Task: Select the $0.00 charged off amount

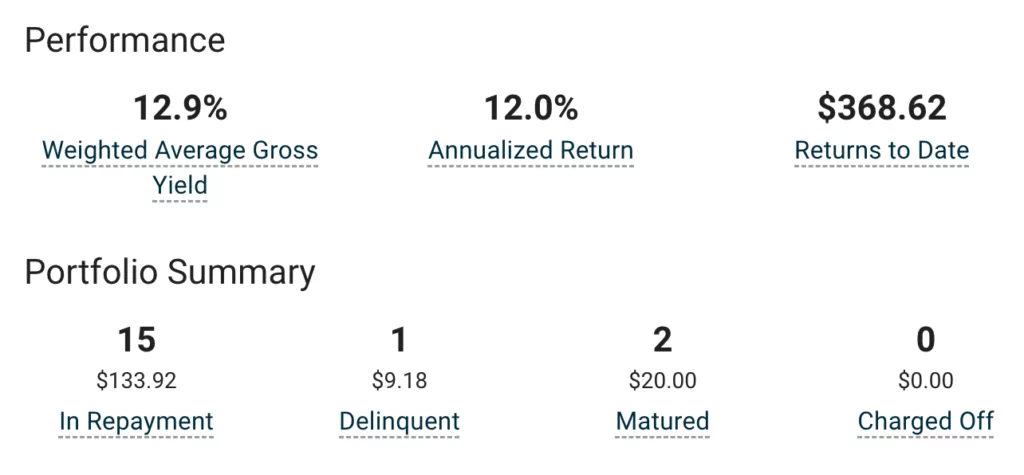Action: point(925,380)
